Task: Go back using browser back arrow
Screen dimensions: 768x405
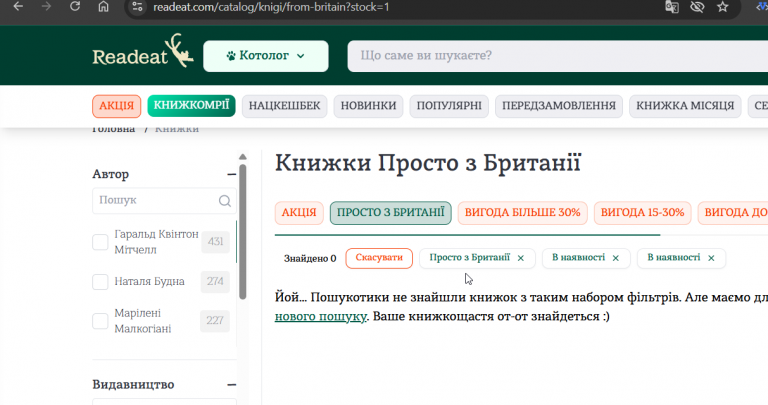Action: tap(18, 6)
